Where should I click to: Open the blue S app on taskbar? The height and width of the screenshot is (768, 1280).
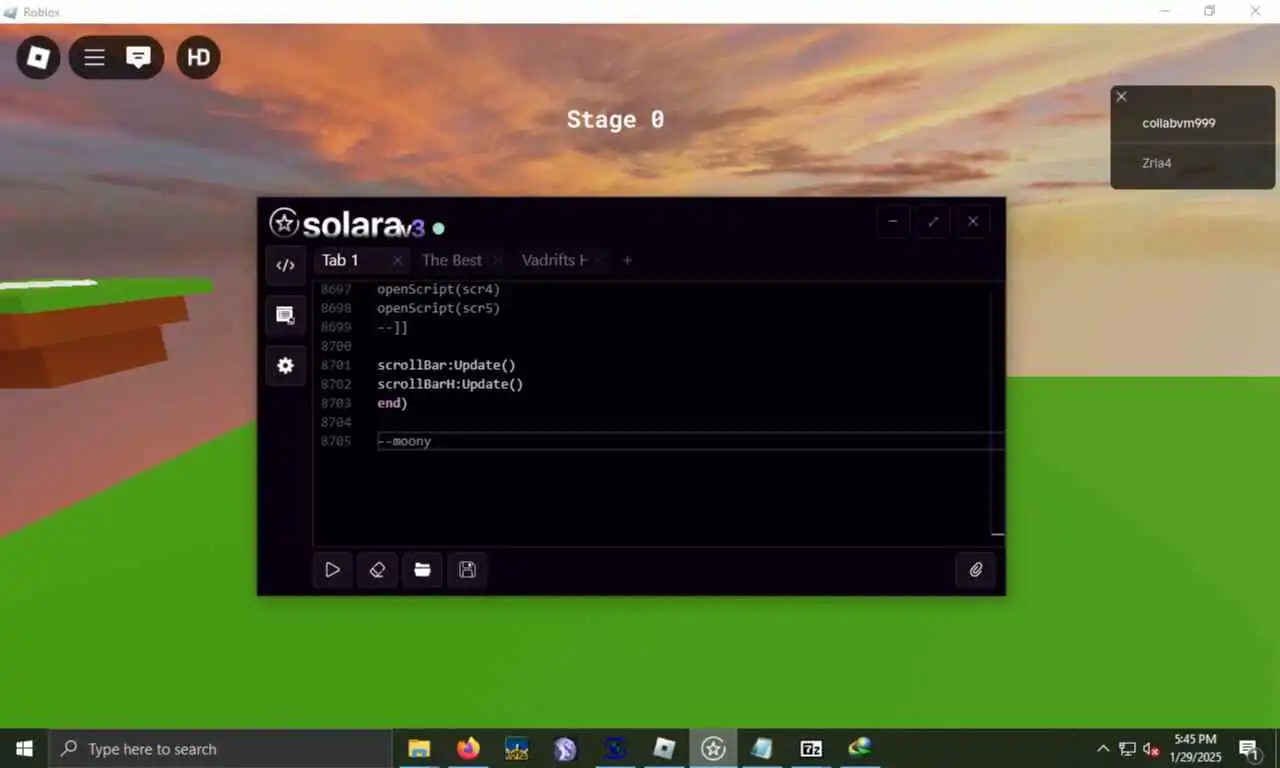(615, 748)
